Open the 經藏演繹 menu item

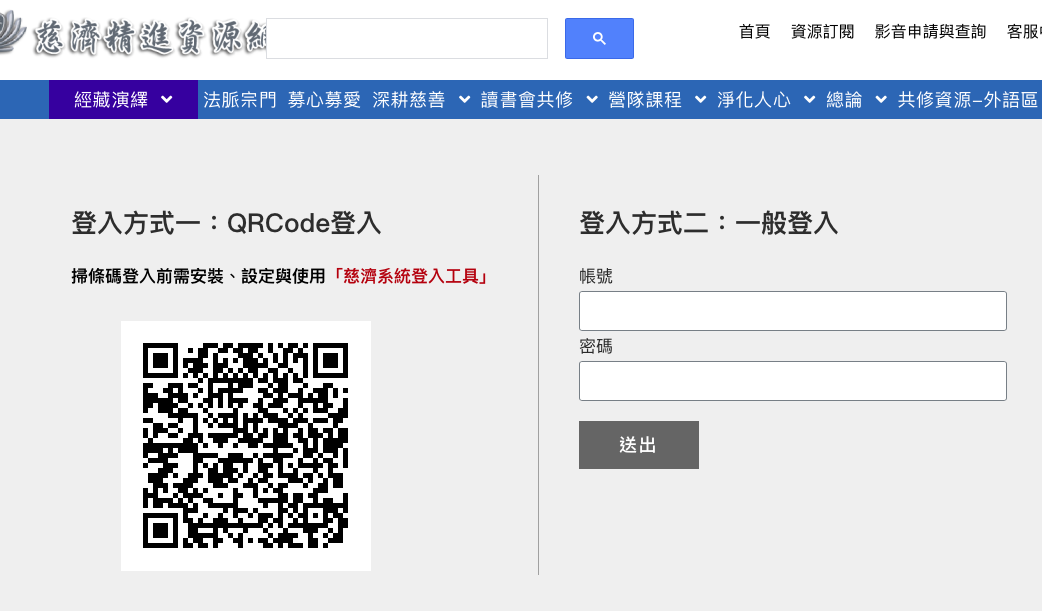pos(111,100)
